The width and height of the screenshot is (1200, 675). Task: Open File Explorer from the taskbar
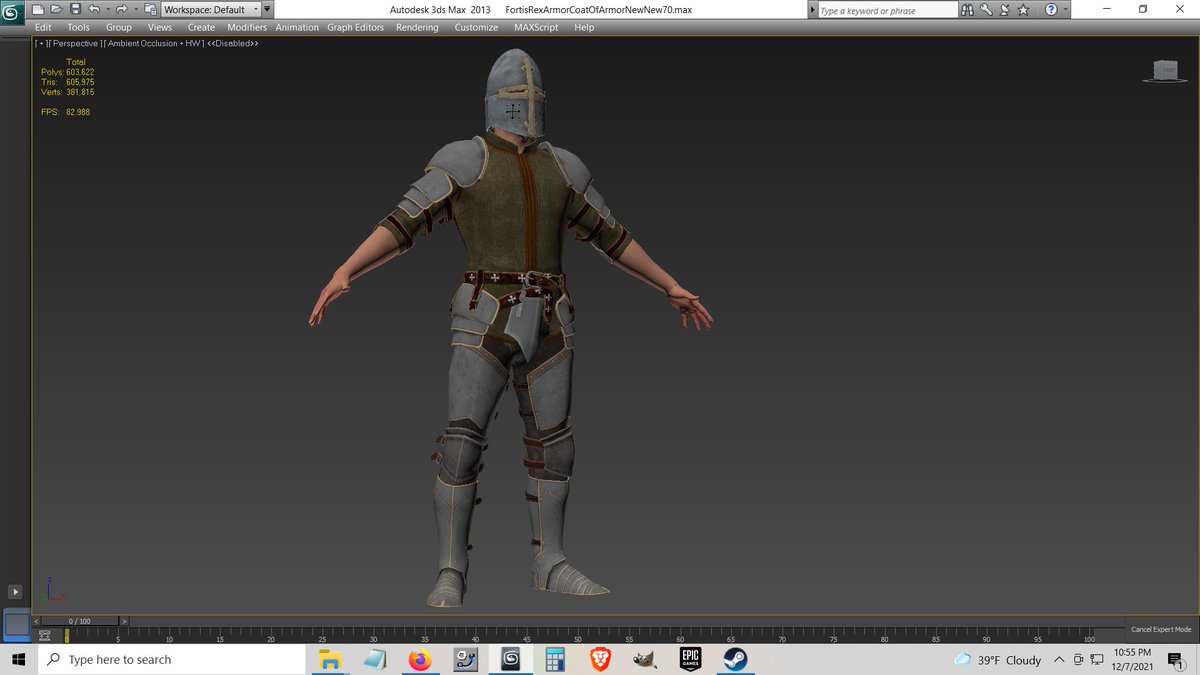[x=329, y=659]
